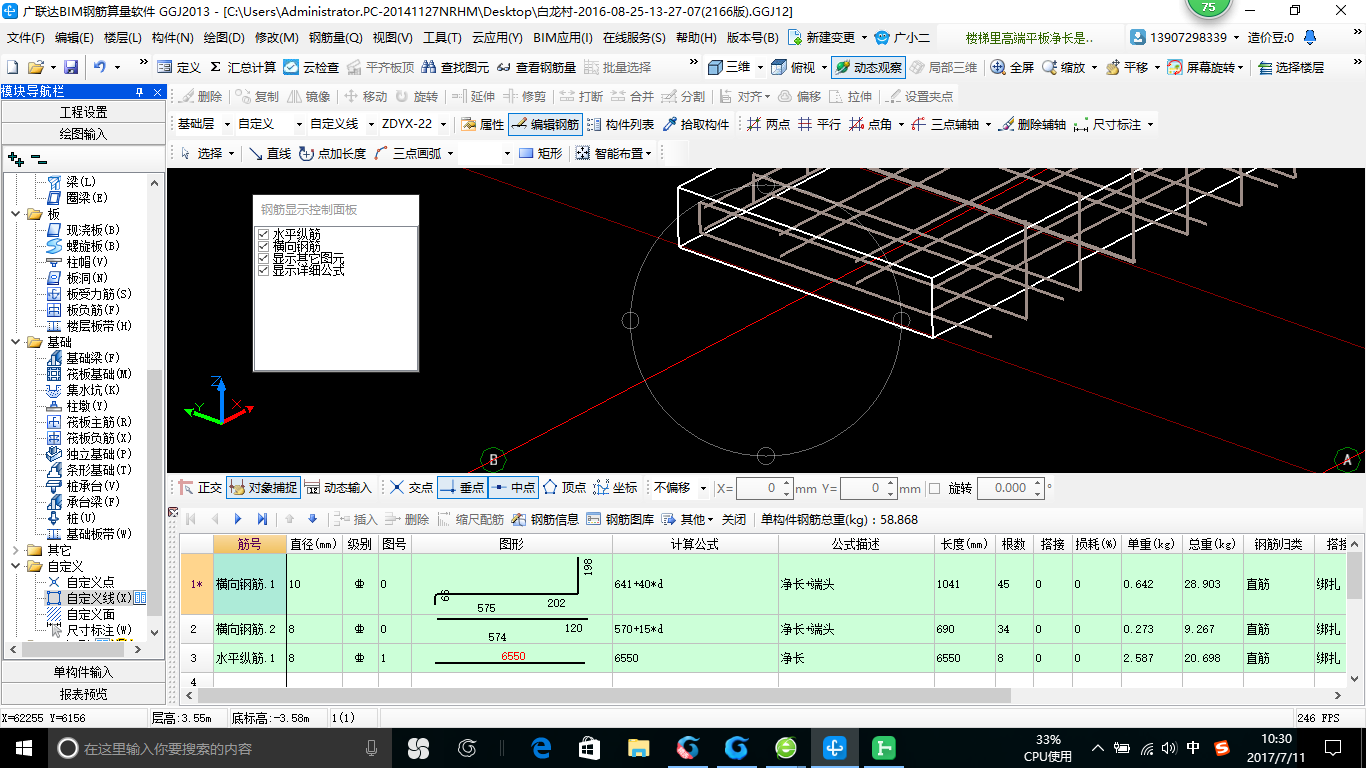Viewport: 1366px width, 768px height.
Task: Select the 移动 move tool
Action: click(x=365, y=97)
